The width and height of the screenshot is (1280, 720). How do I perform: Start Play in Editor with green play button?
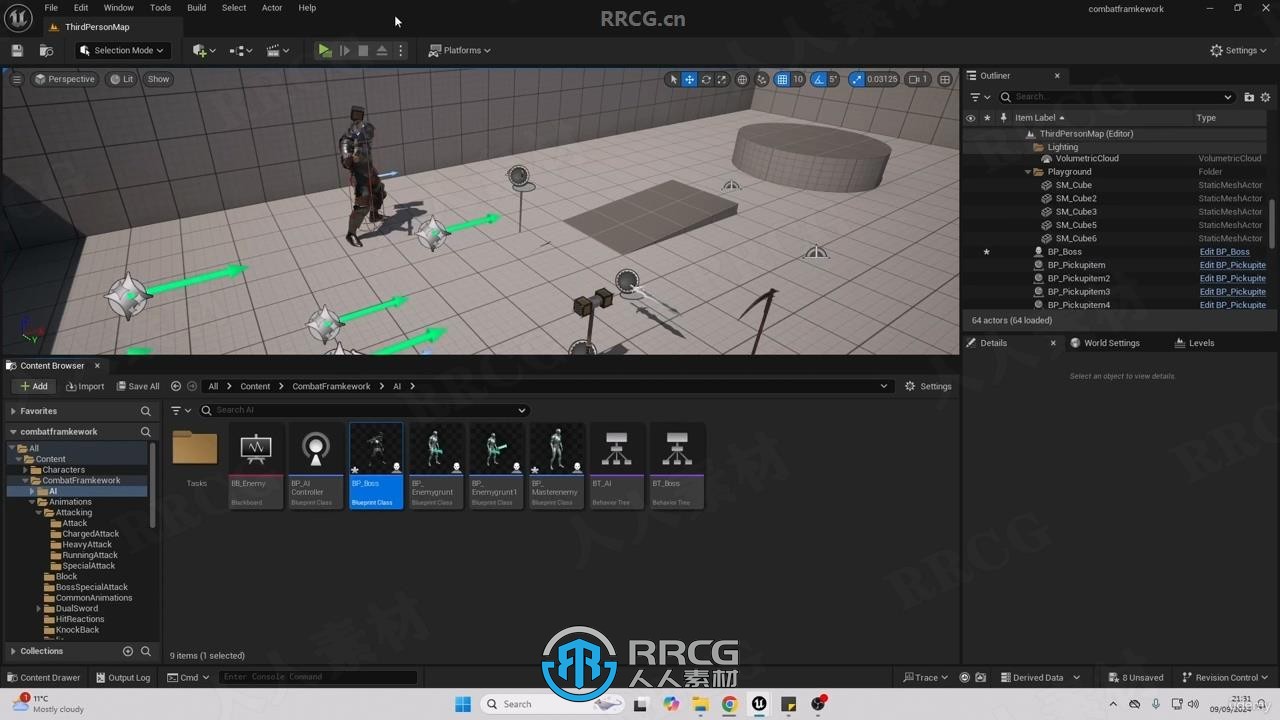point(325,50)
